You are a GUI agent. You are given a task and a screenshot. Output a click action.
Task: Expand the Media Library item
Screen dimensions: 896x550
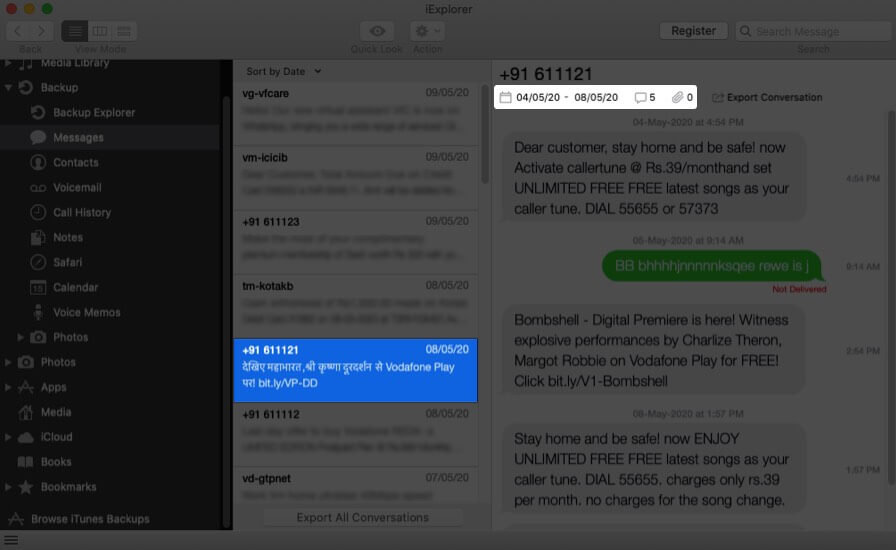[8, 63]
